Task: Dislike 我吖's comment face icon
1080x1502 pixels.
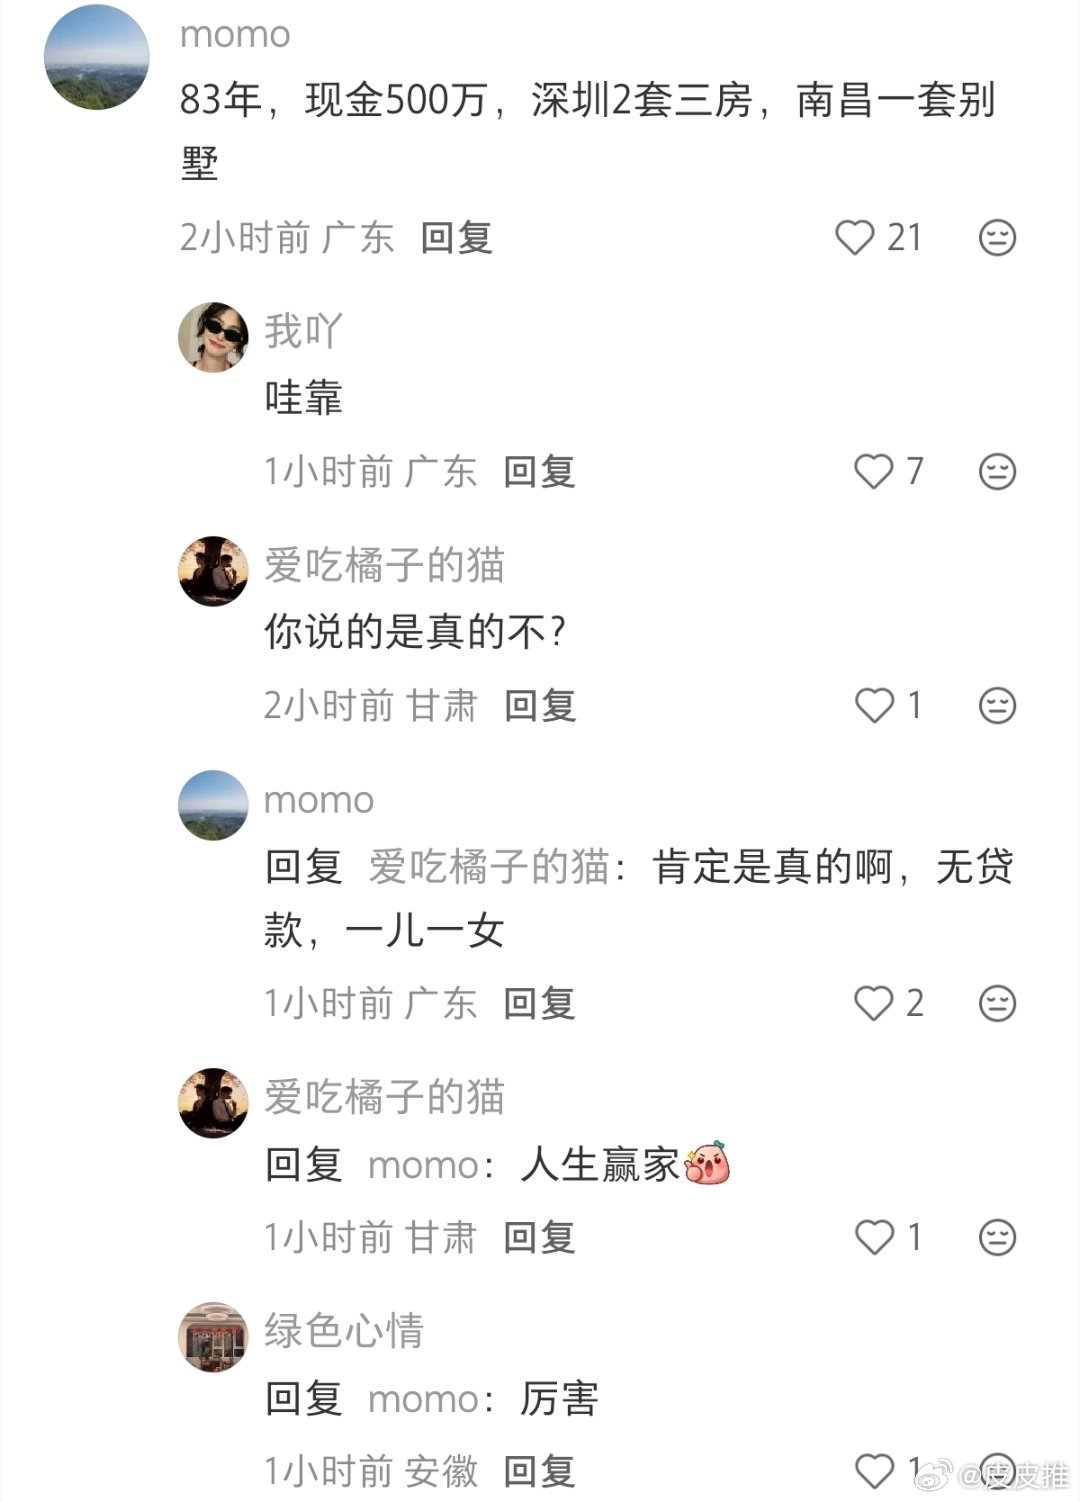Action: 997,471
